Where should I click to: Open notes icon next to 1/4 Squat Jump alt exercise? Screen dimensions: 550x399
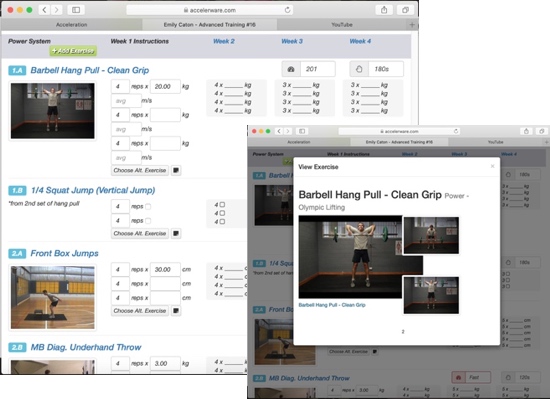(176, 234)
